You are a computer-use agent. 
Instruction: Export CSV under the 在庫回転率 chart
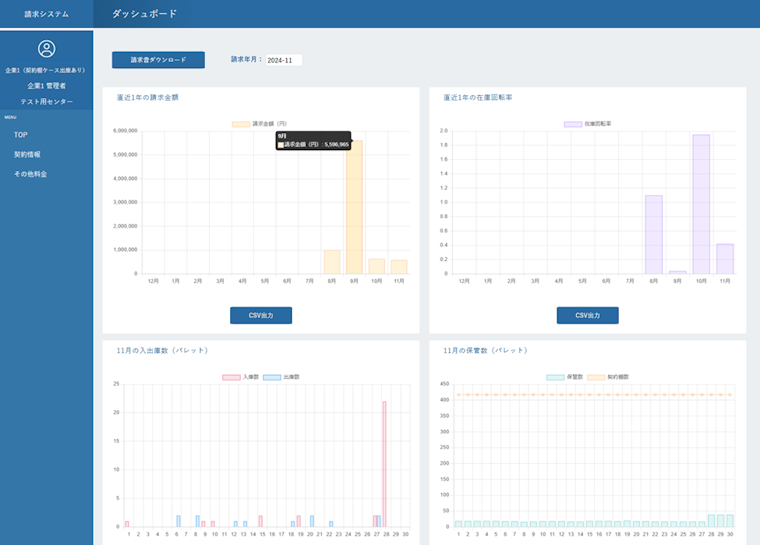(x=587, y=315)
